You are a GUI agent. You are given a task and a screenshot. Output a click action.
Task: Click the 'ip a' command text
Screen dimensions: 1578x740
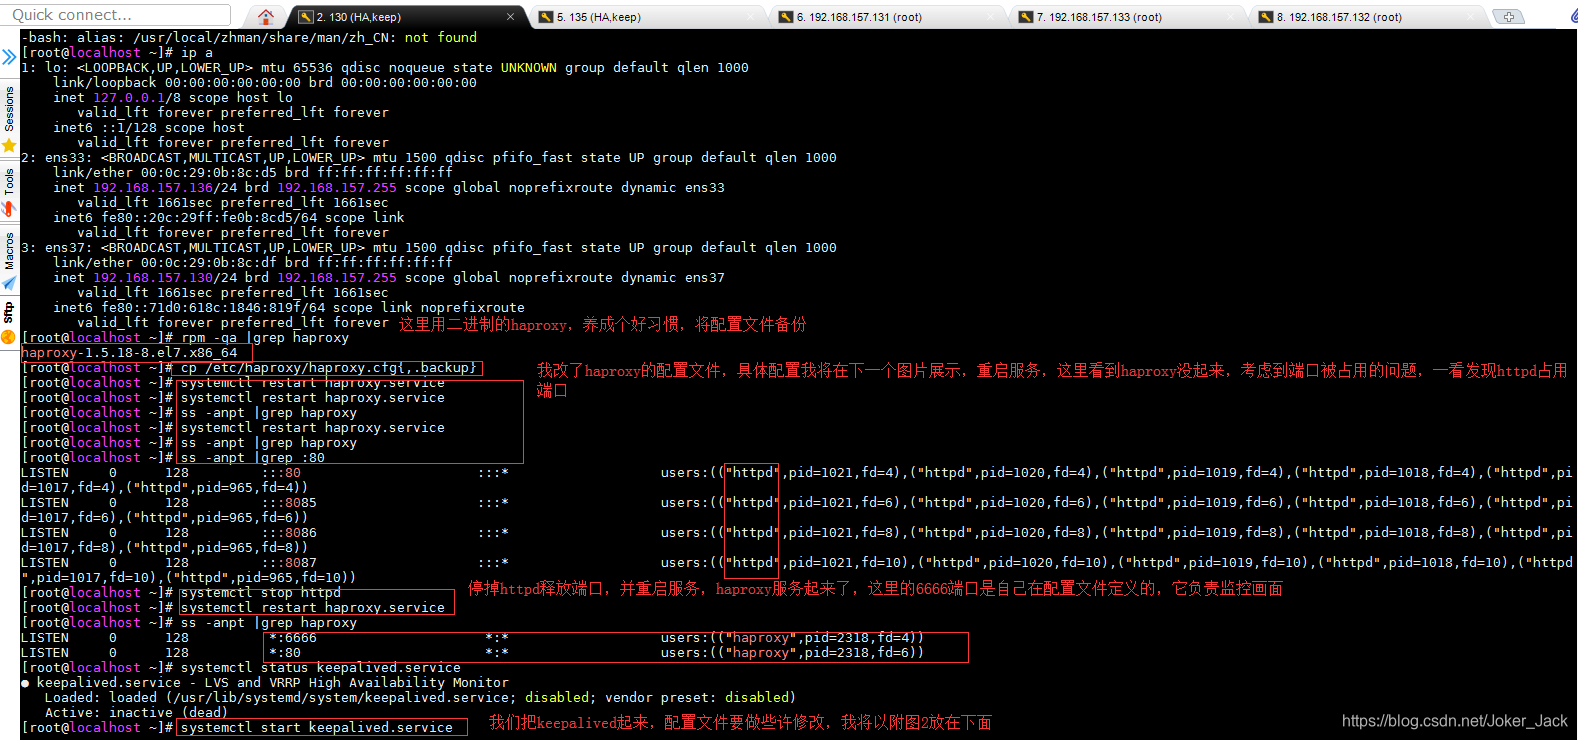[x=197, y=52]
